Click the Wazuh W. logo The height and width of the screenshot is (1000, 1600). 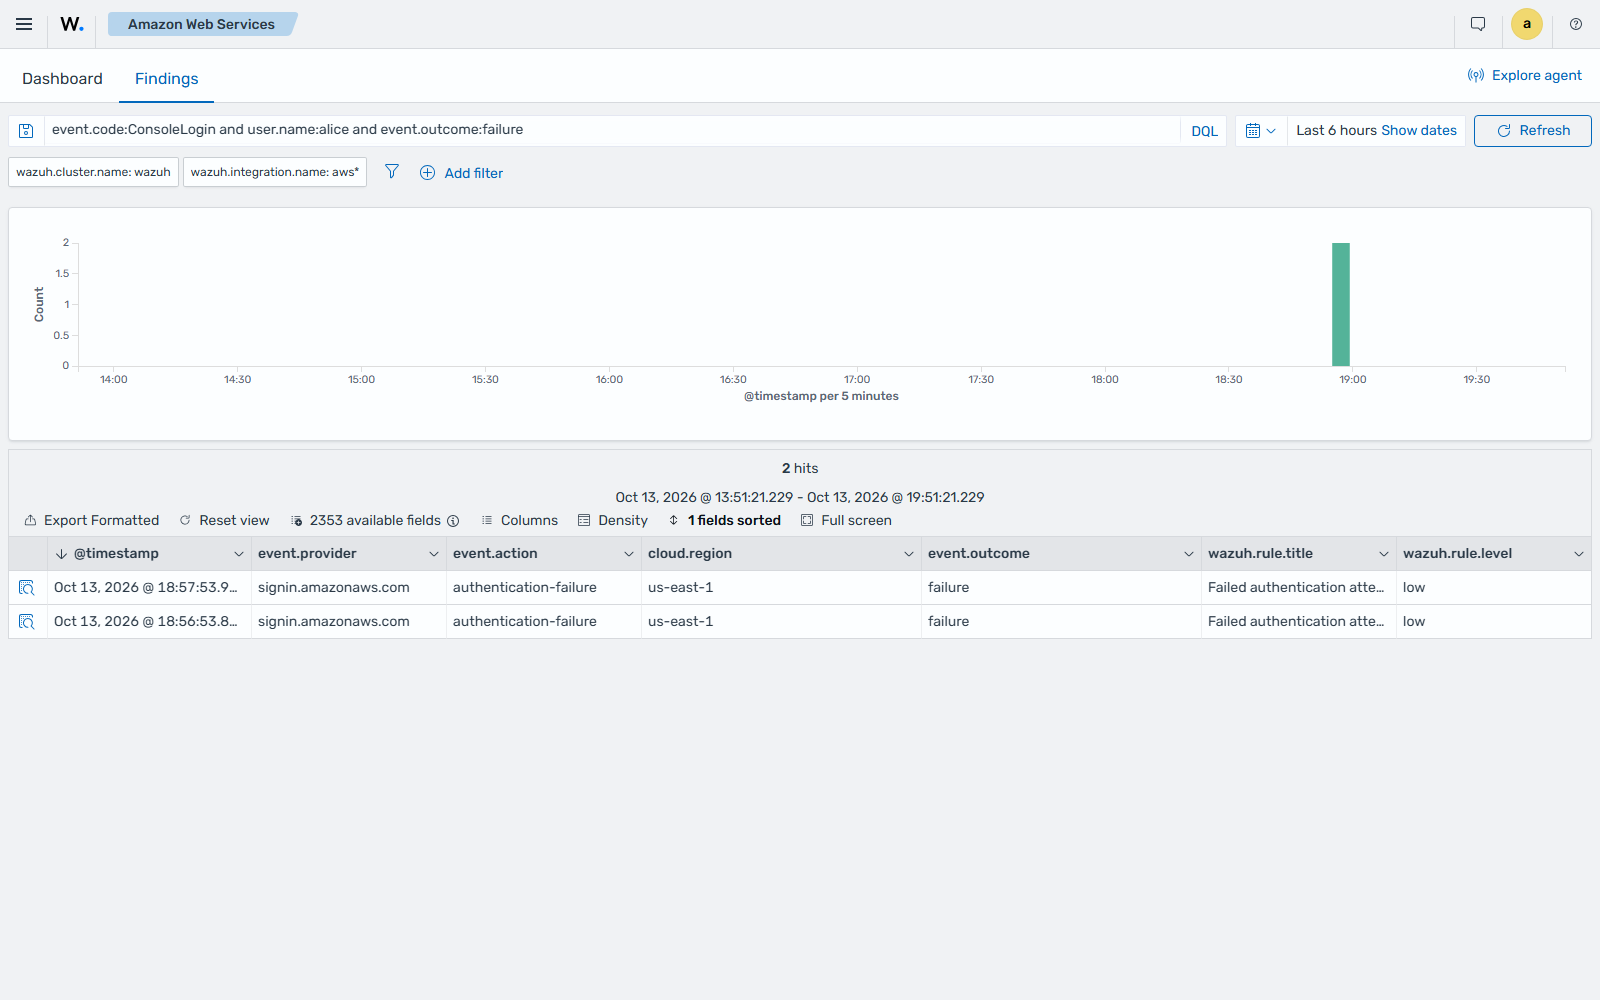click(x=72, y=24)
